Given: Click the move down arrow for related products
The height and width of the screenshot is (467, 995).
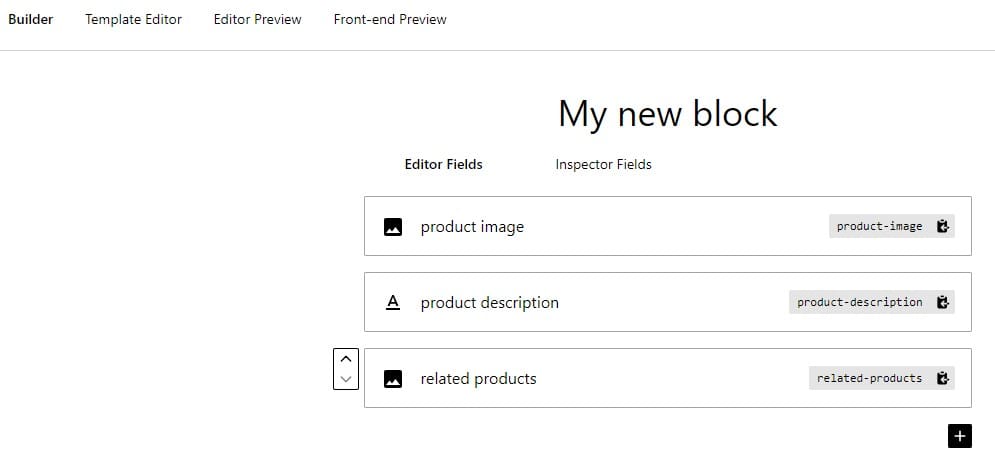Looking at the screenshot, I should [x=346, y=379].
